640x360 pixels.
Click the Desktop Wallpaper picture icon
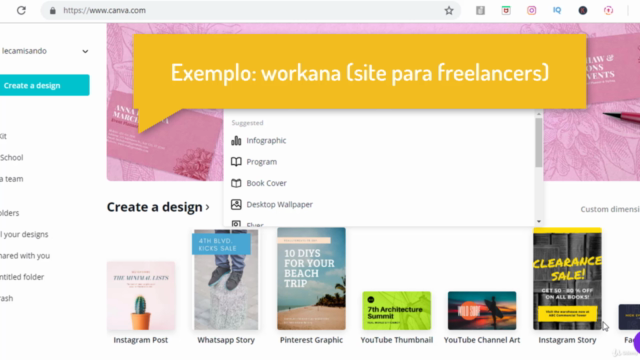click(236, 204)
